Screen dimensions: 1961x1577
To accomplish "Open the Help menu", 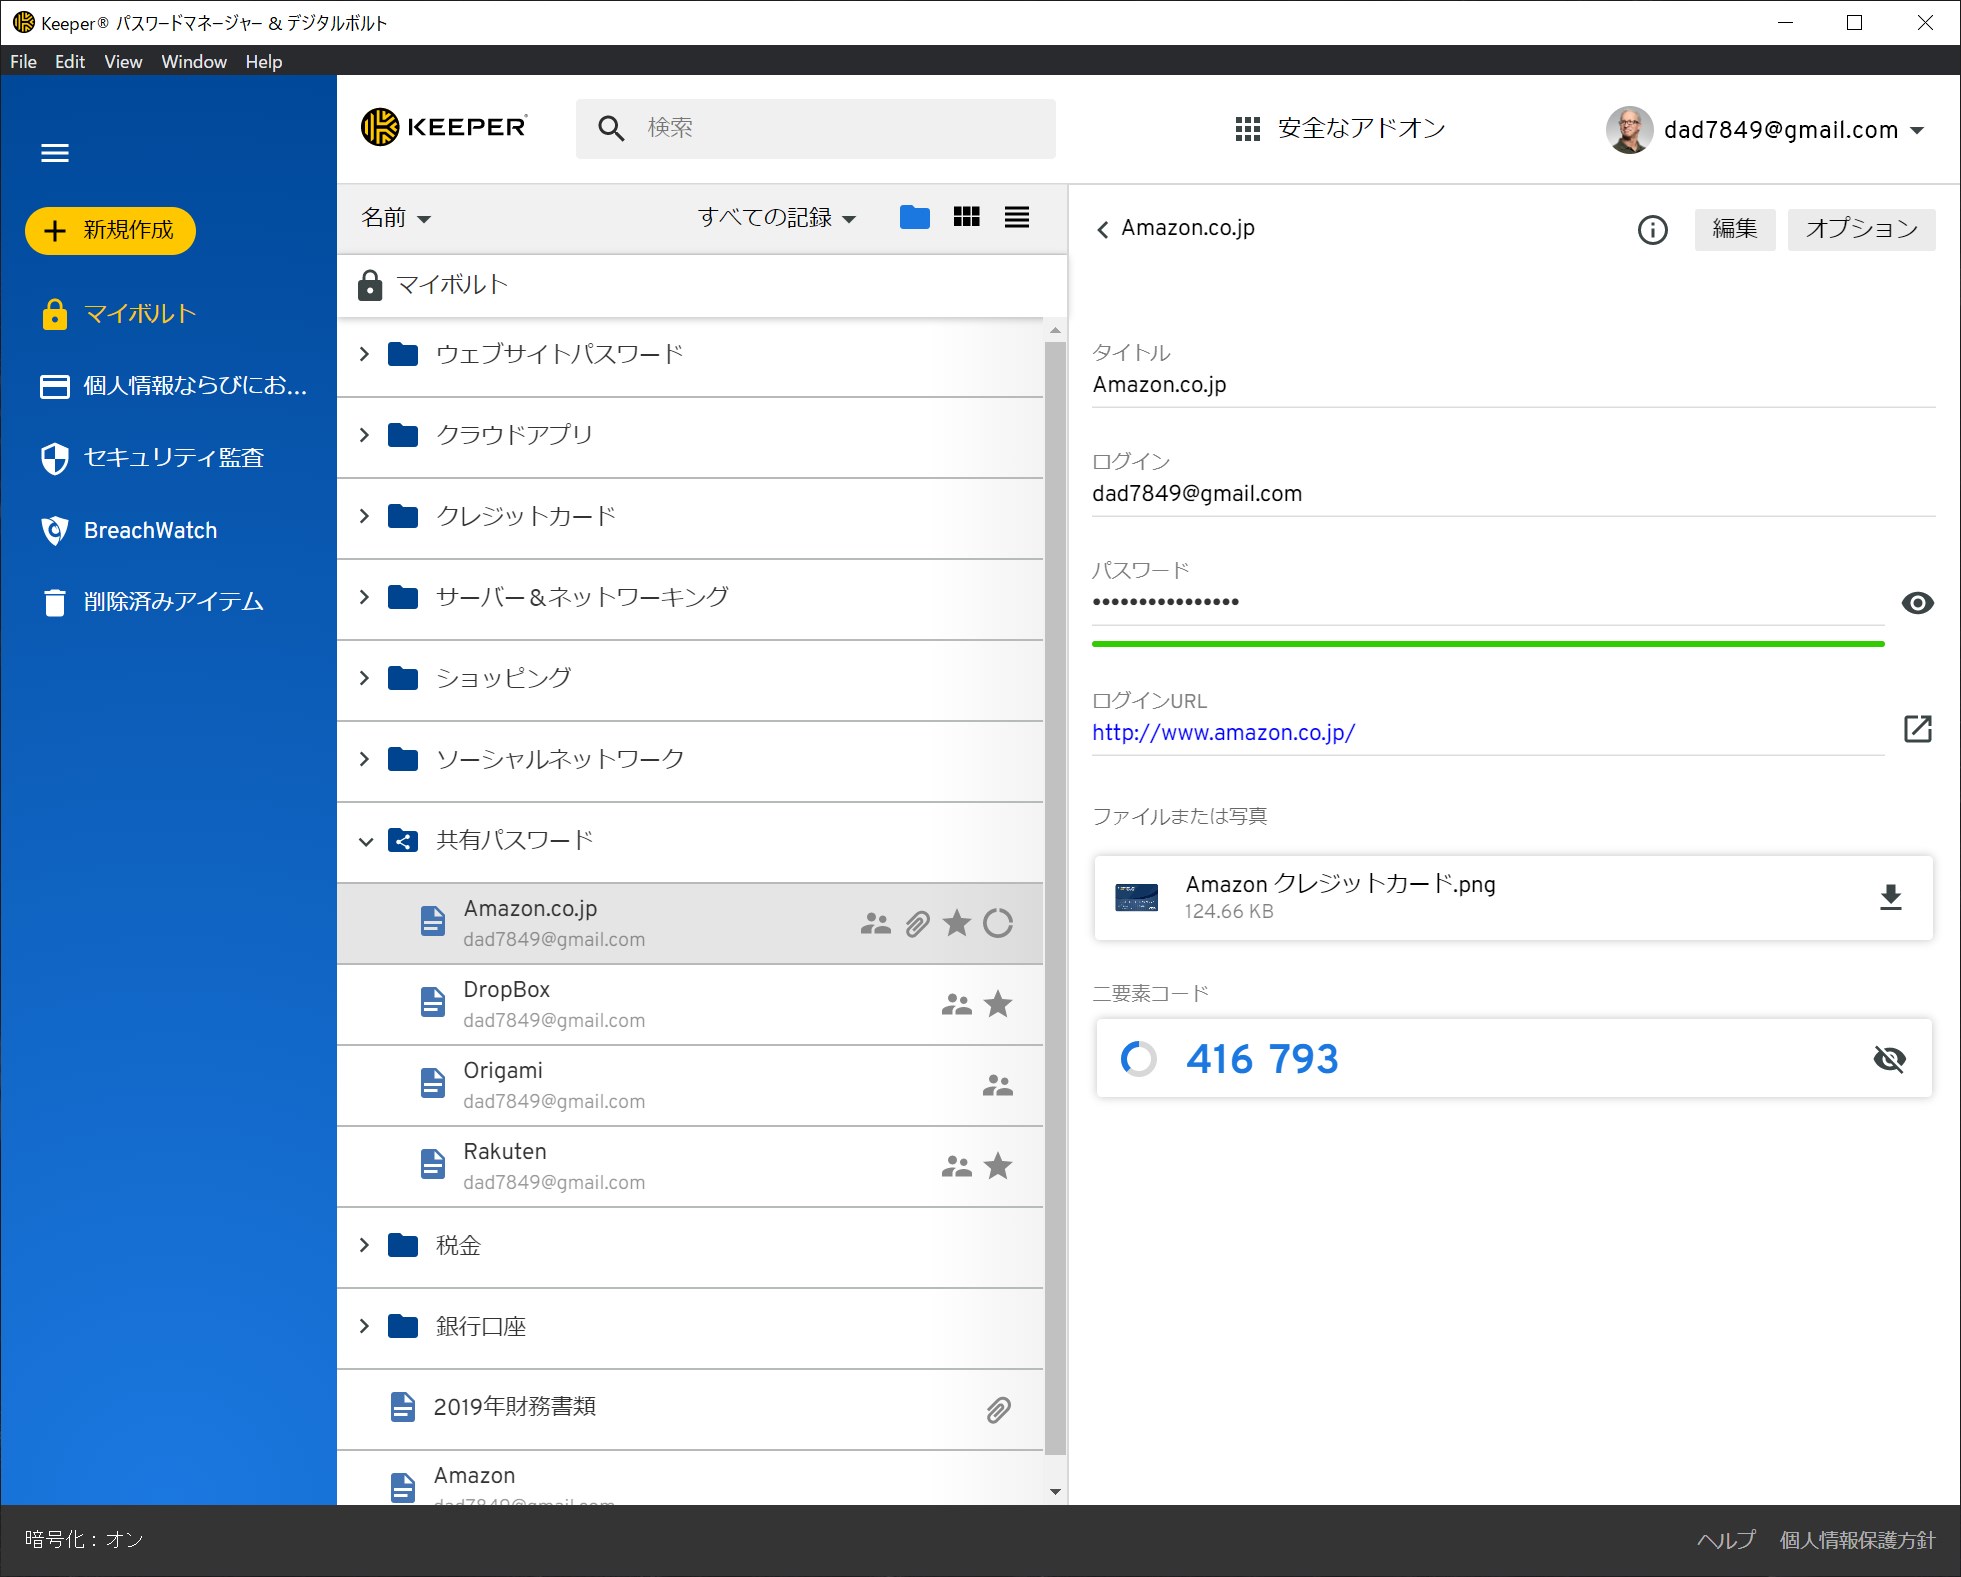I will [263, 62].
